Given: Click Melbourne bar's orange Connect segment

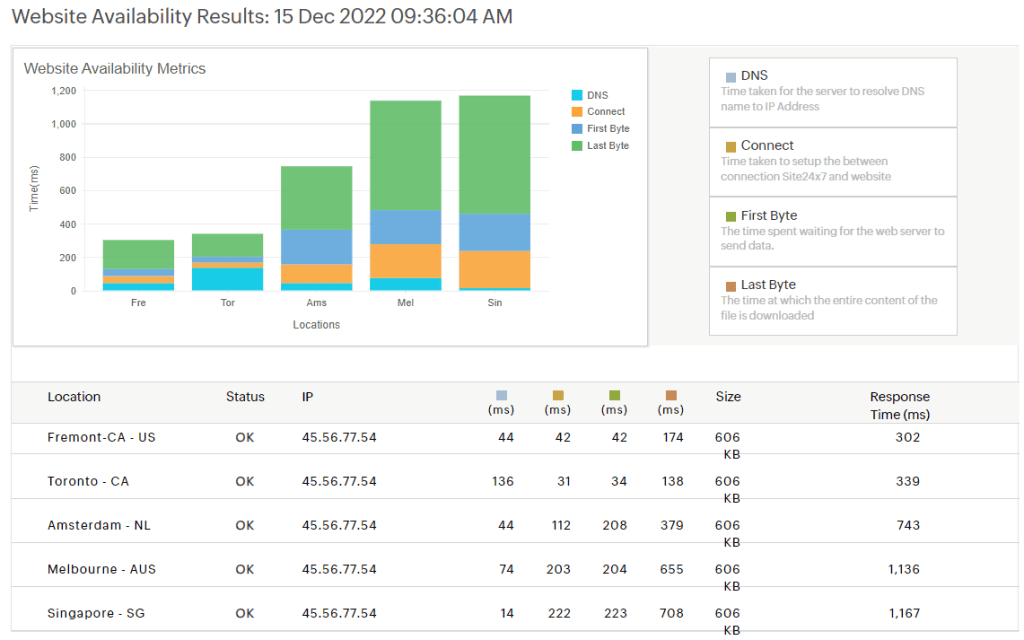Looking at the screenshot, I should (x=405, y=260).
